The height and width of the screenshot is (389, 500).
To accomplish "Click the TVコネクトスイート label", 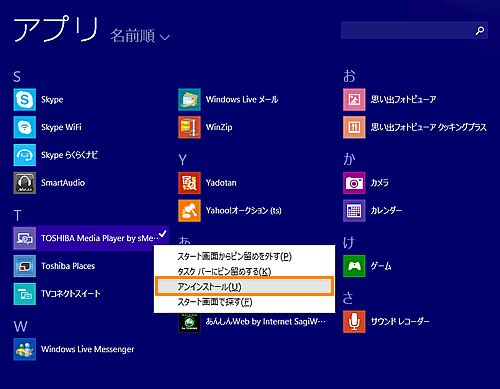I will click(71, 294).
